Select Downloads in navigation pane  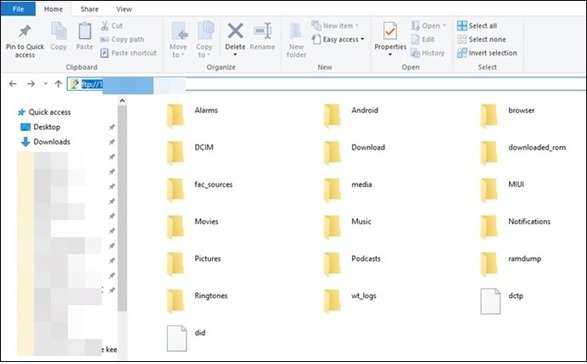coord(46,142)
